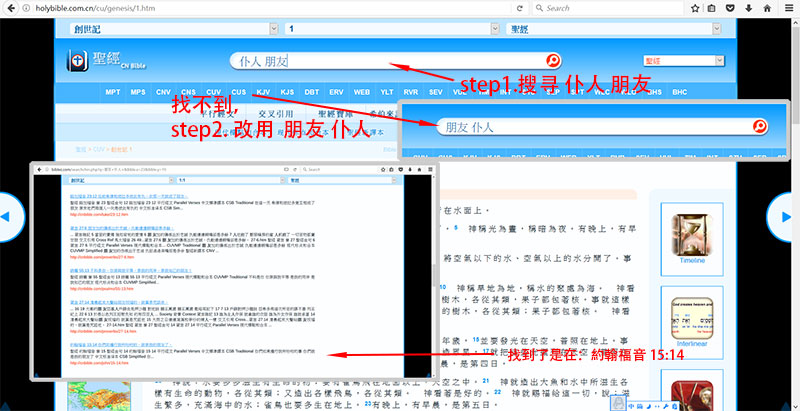Image resolution: width=800 pixels, height=411 pixels.
Task: Focus the browser Search box
Action: pyautogui.click(x=607, y=8)
